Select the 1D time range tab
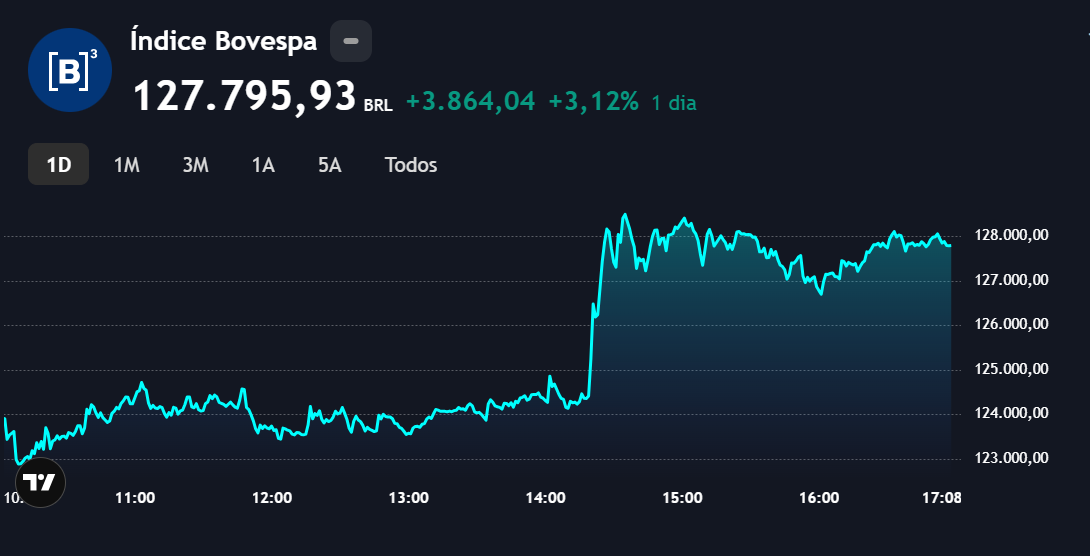This screenshot has width=1090, height=556. [59, 165]
